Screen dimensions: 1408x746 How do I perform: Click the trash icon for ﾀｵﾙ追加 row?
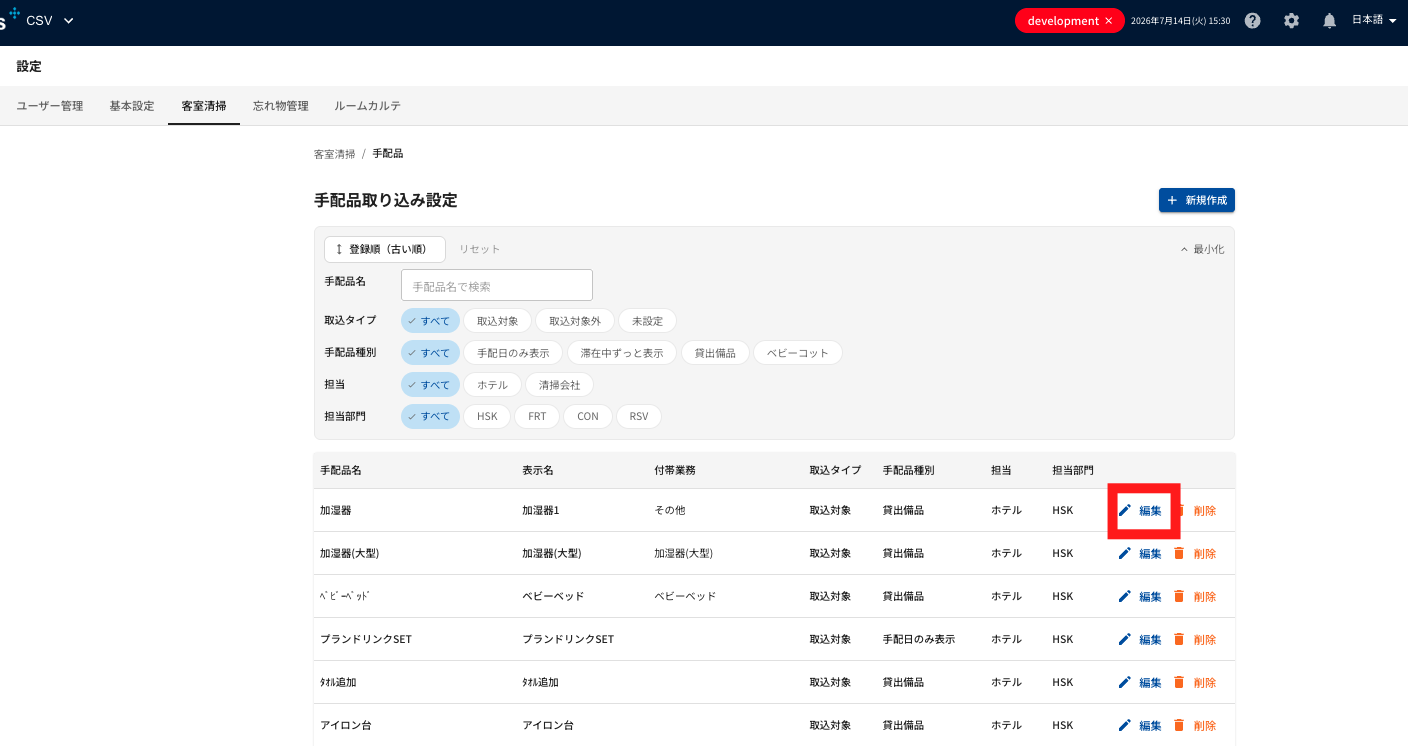(x=1178, y=682)
